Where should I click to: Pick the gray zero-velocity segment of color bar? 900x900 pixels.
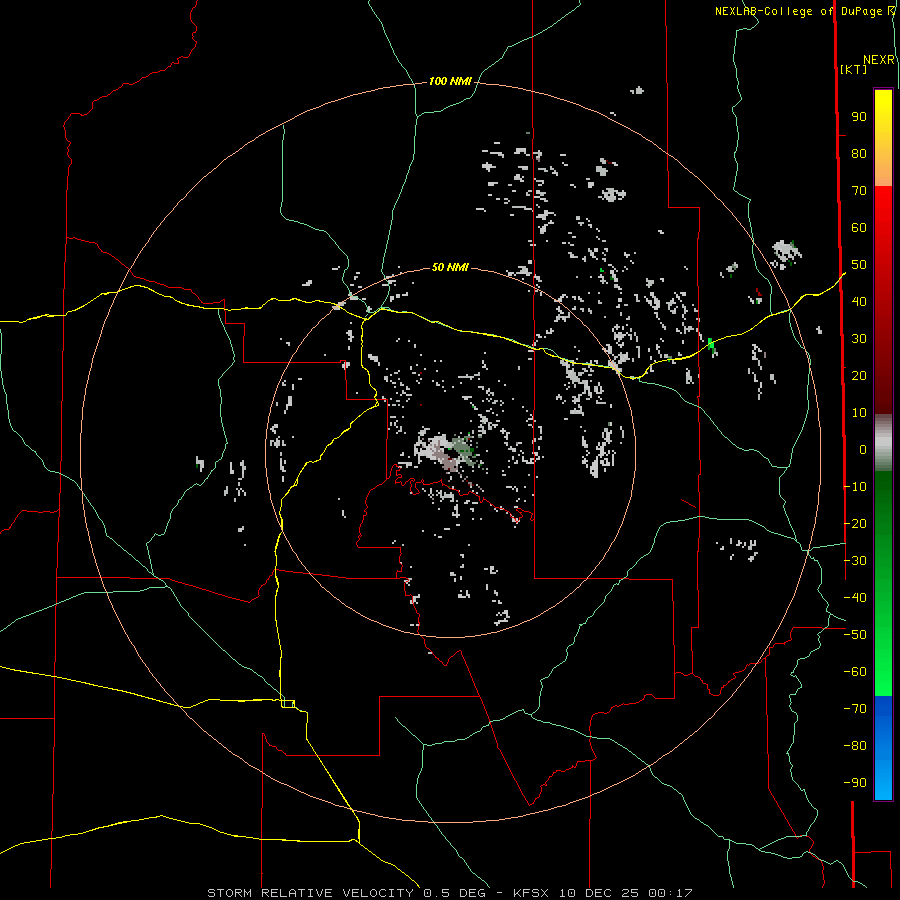pos(883,443)
